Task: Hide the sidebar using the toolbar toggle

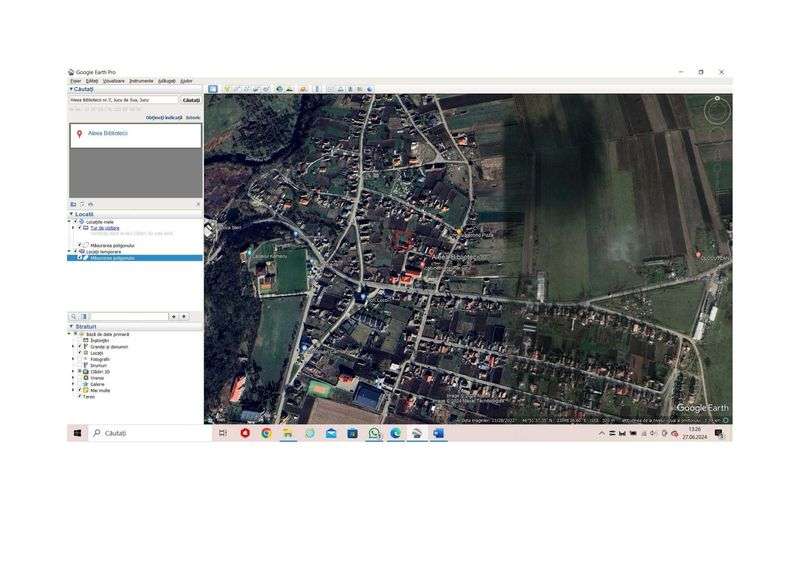Action: point(212,89)
